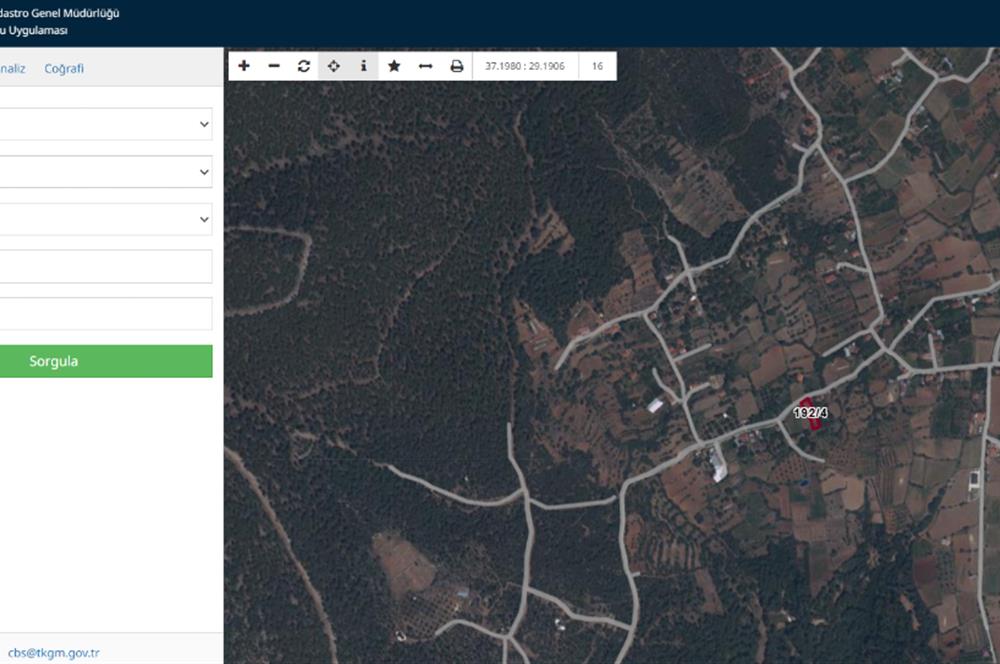The width and height of the screenshot is (1000, 664).
Task: Click the zoom level indicator 16
Action: click(x=598, y=66)
